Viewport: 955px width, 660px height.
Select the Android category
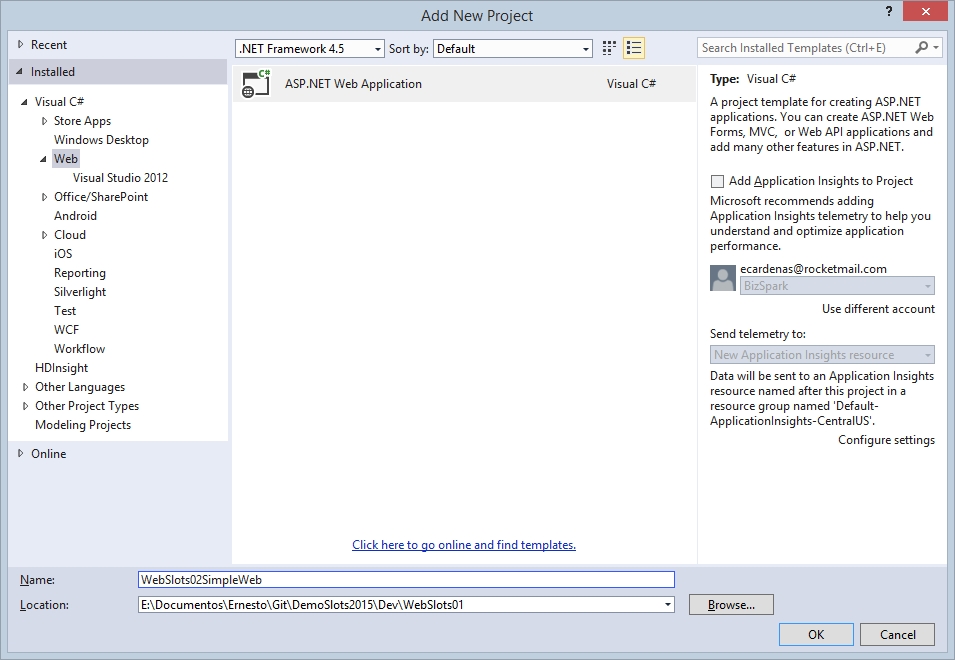(76, 216)
